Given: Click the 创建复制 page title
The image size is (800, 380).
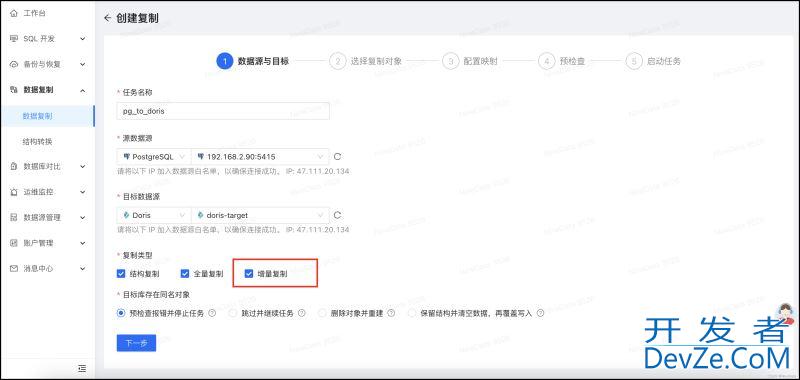Looking at the screenshot, I should coord(137,18).
